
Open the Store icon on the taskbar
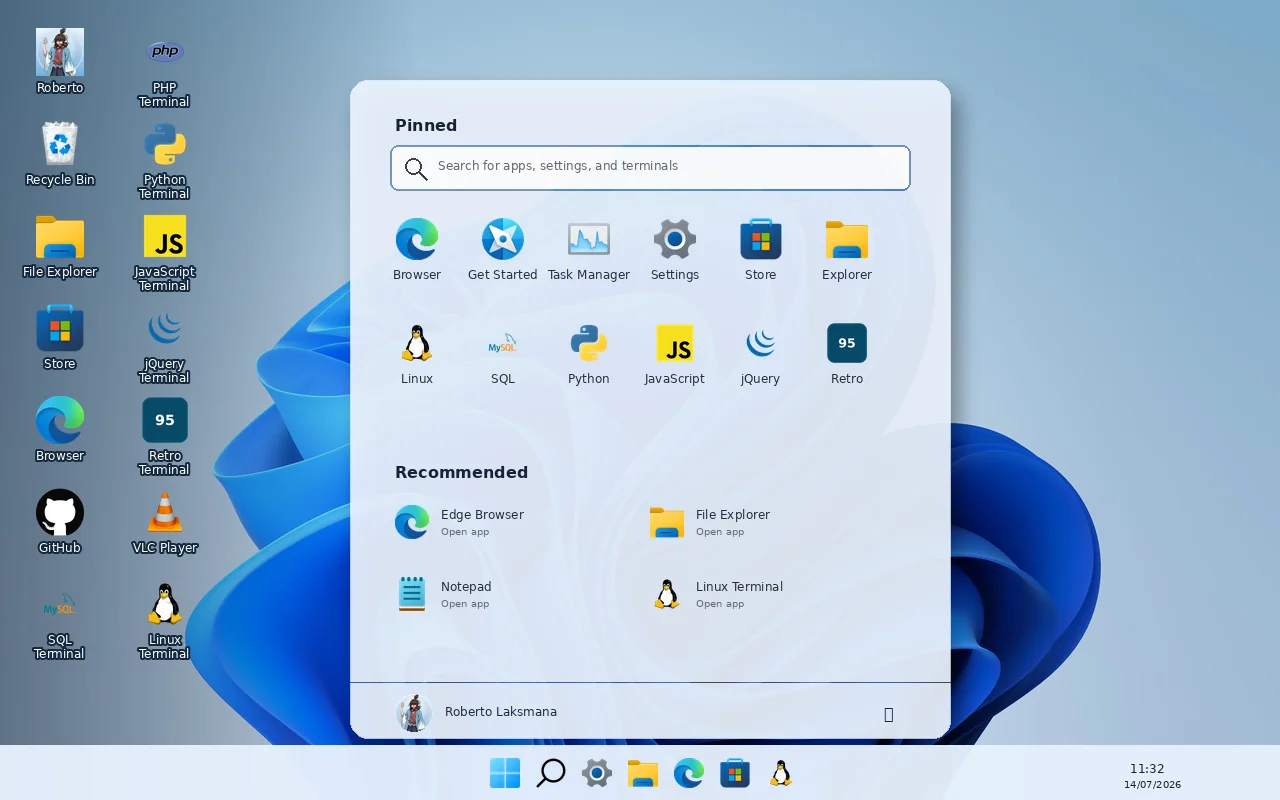tap(735, 773)
